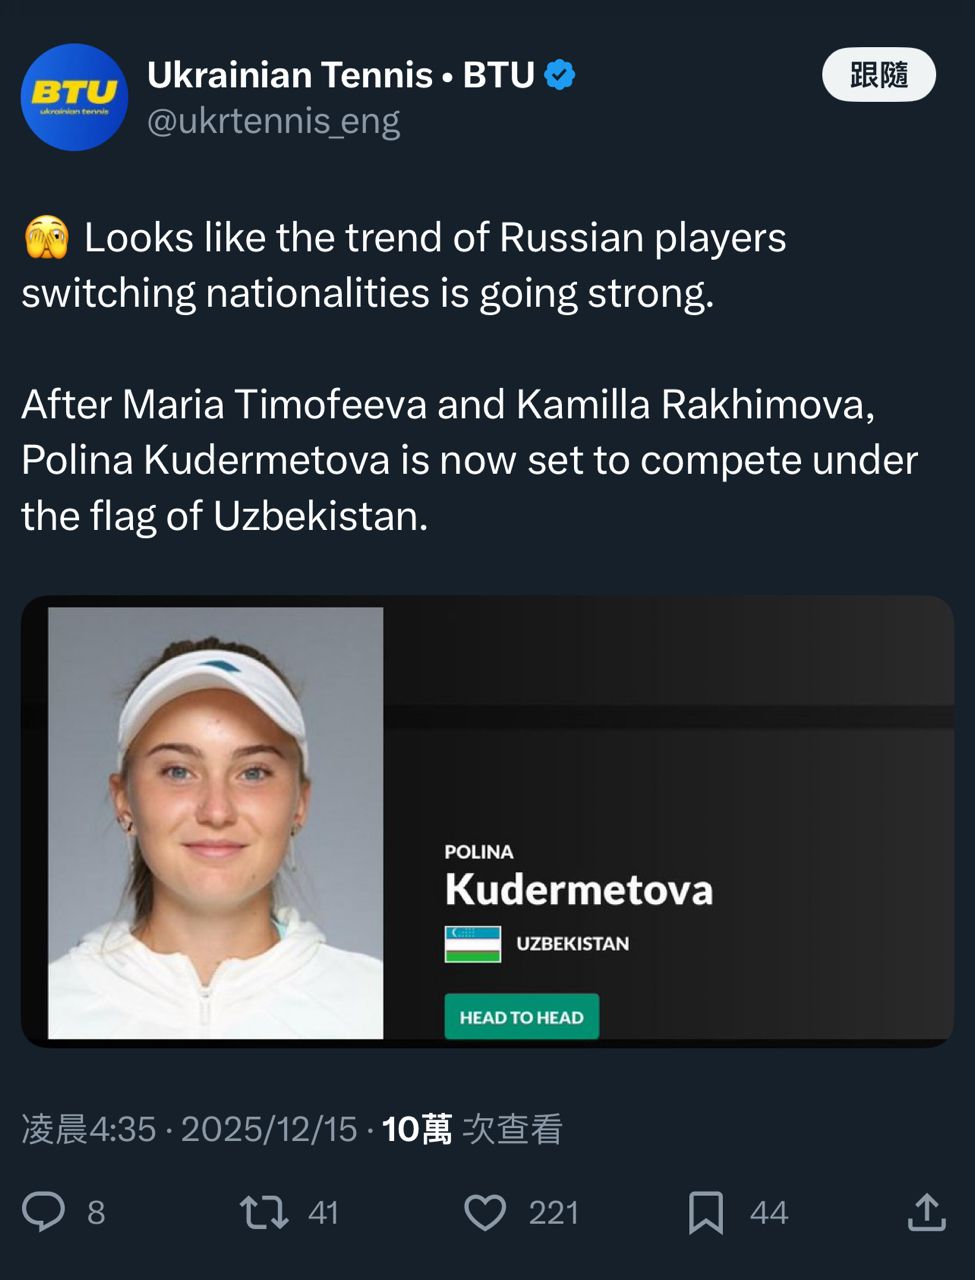Click the reply speech bubble icon
The image size is (975, 1280).
(x=44, y=1212)
